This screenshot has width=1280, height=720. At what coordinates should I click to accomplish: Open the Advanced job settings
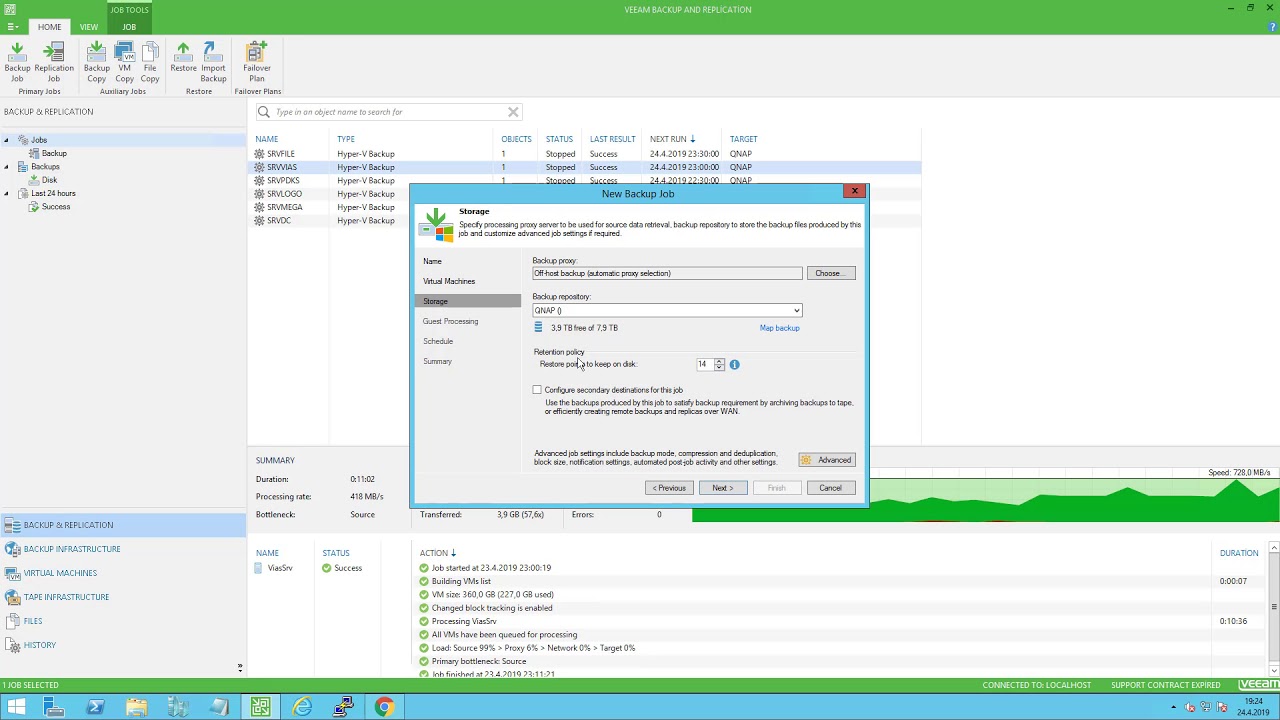827,460
